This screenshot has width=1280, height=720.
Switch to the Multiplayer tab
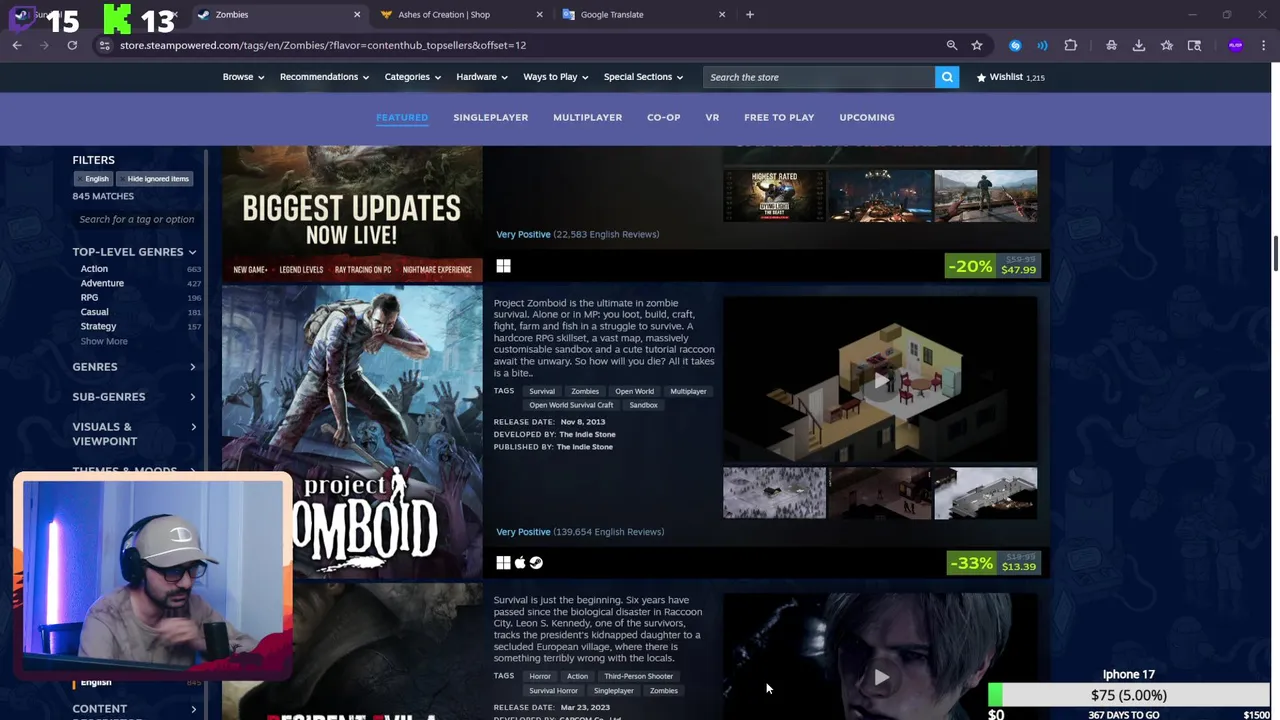click(587, 117)
